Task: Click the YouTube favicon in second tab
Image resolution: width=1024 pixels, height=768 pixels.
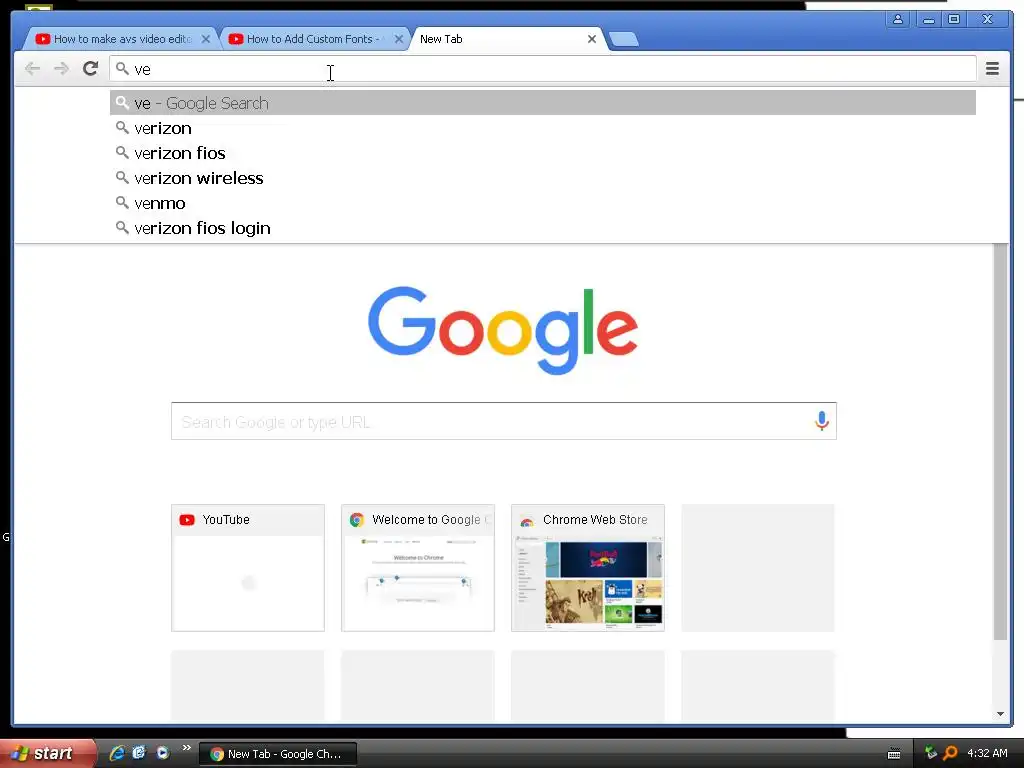Action: 236,39
